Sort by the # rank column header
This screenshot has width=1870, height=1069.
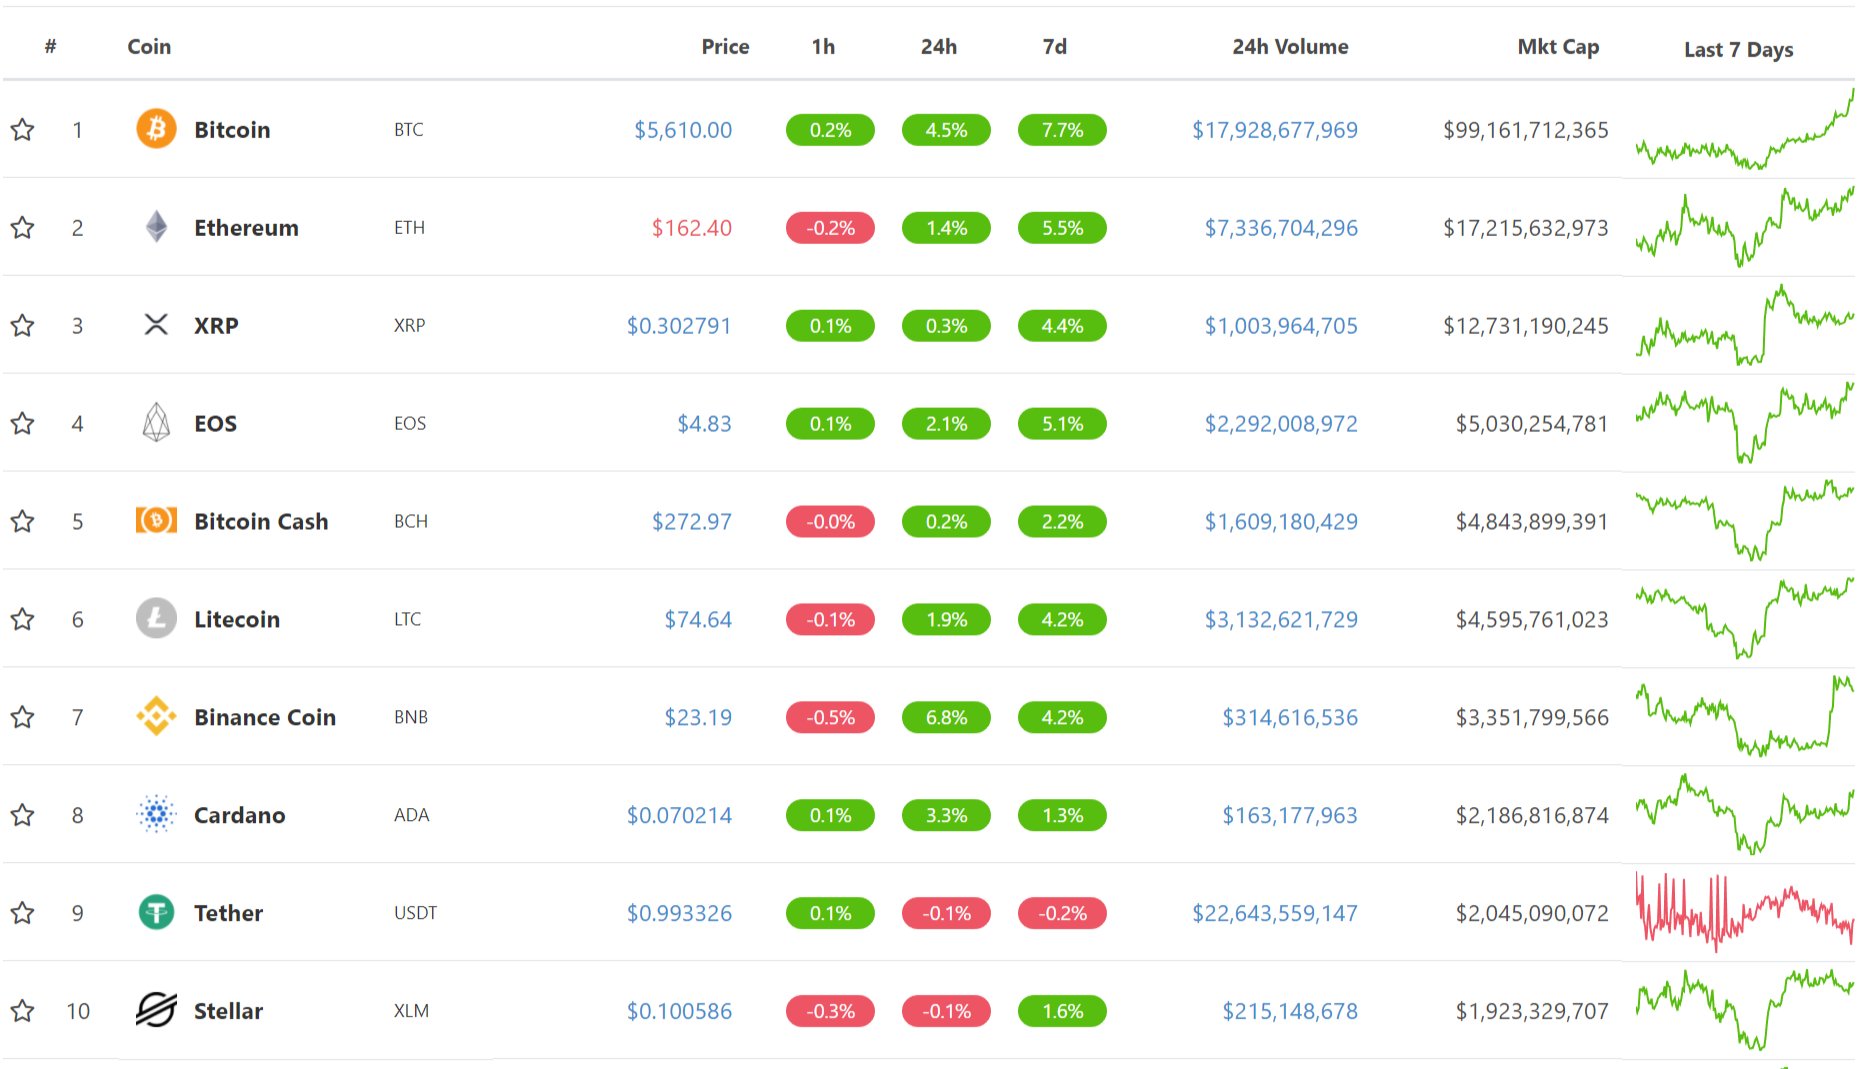[50, 46]
